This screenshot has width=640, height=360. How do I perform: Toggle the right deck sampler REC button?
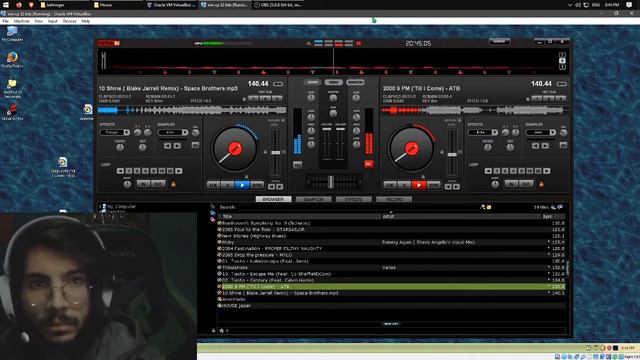(x=563, y=145)
